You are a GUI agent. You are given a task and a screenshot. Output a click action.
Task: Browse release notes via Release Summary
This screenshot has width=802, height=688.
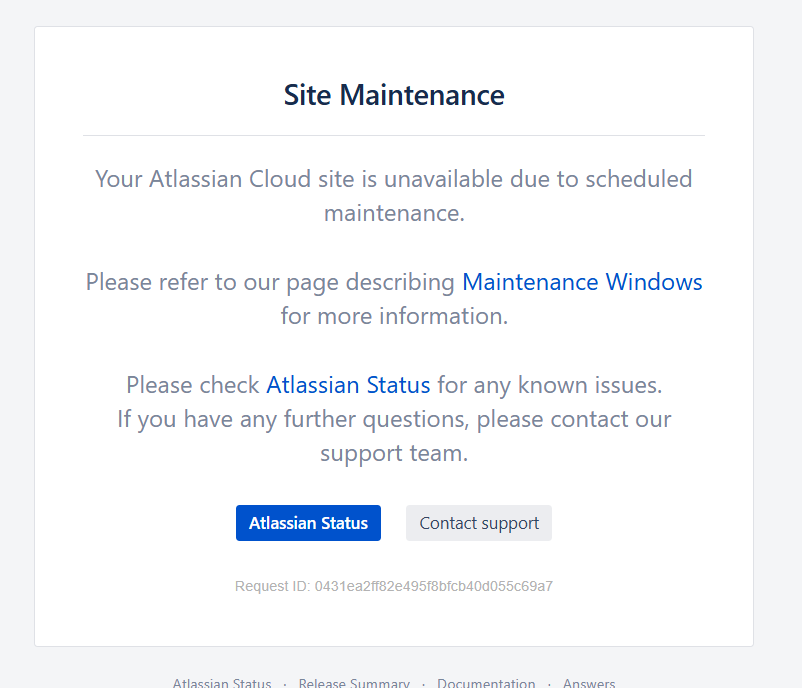(x=354, y=682)
